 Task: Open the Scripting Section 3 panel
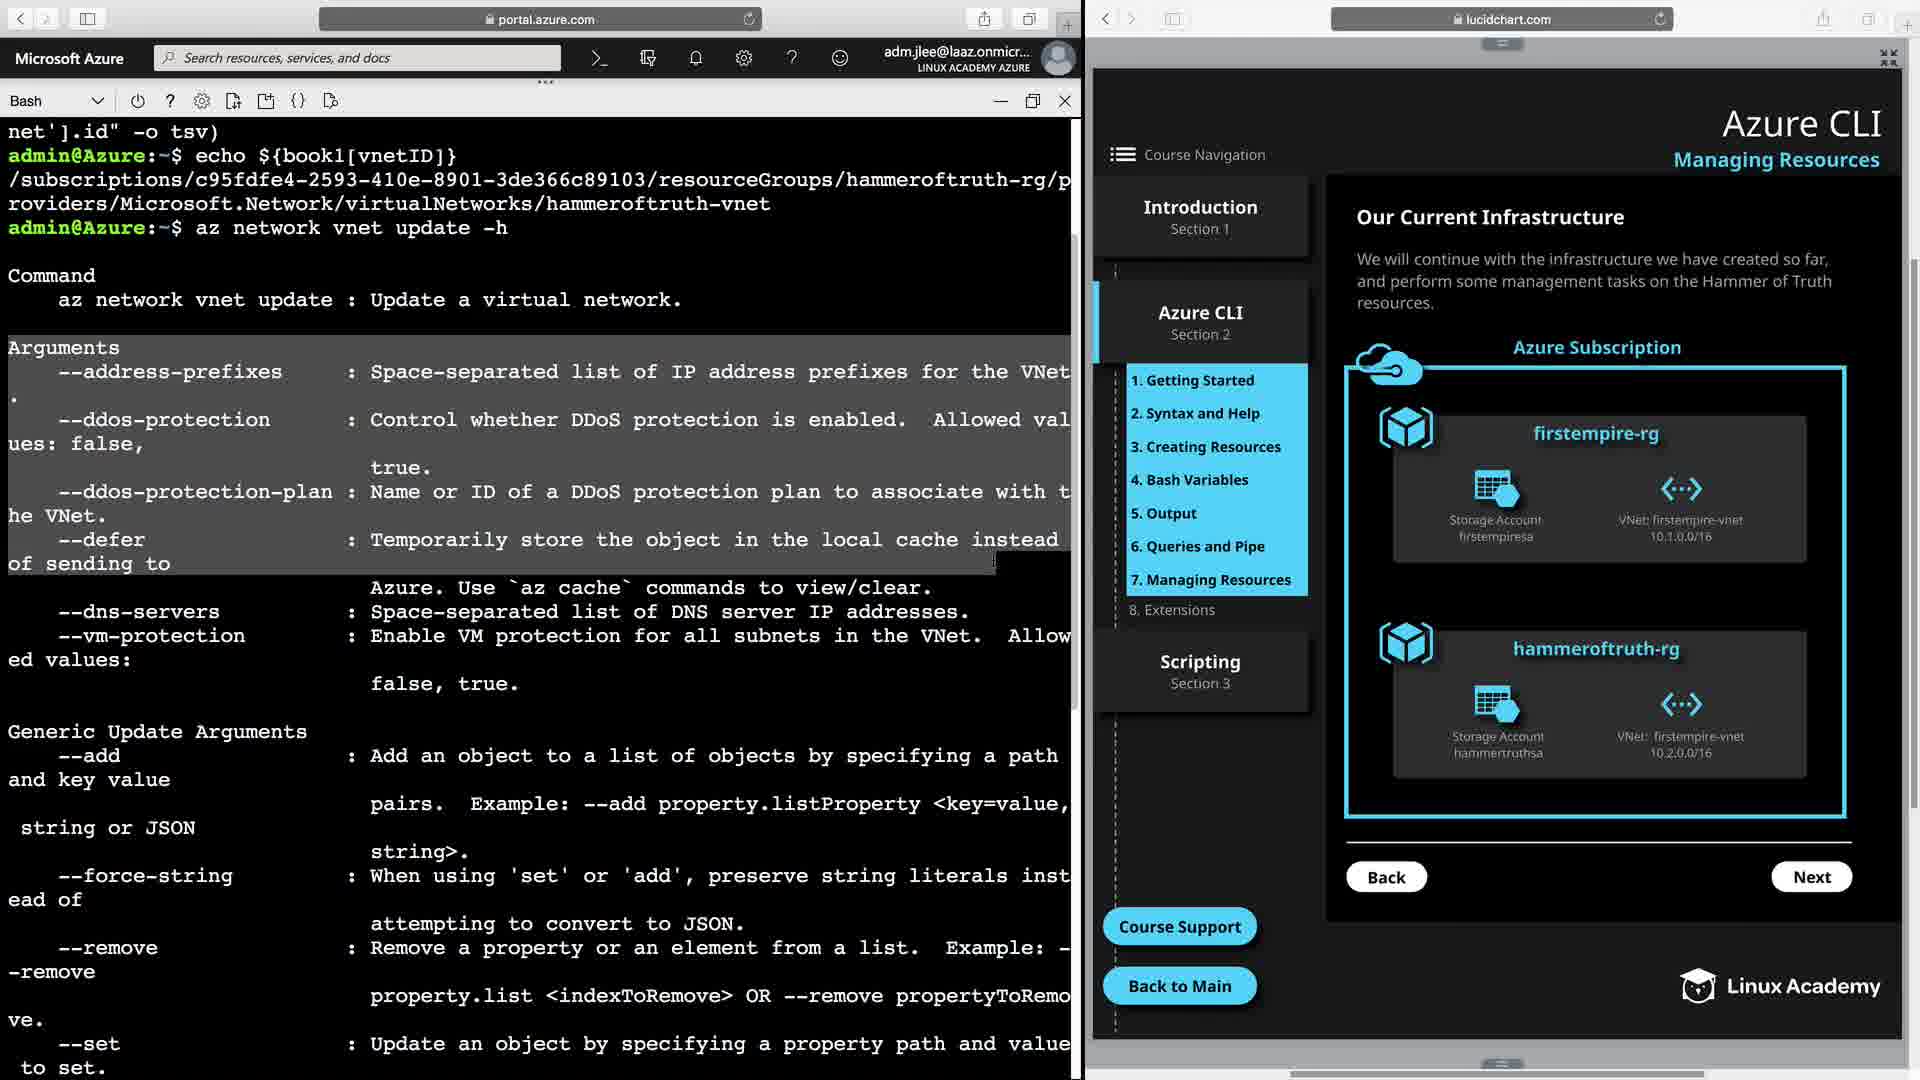tap(1200, 671)
